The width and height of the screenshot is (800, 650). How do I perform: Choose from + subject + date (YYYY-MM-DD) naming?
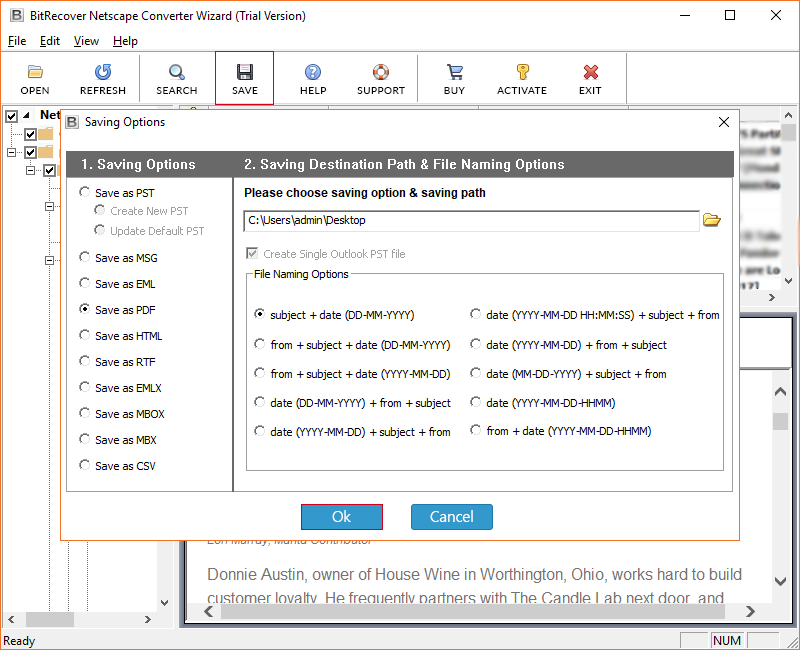pos(353,374)
